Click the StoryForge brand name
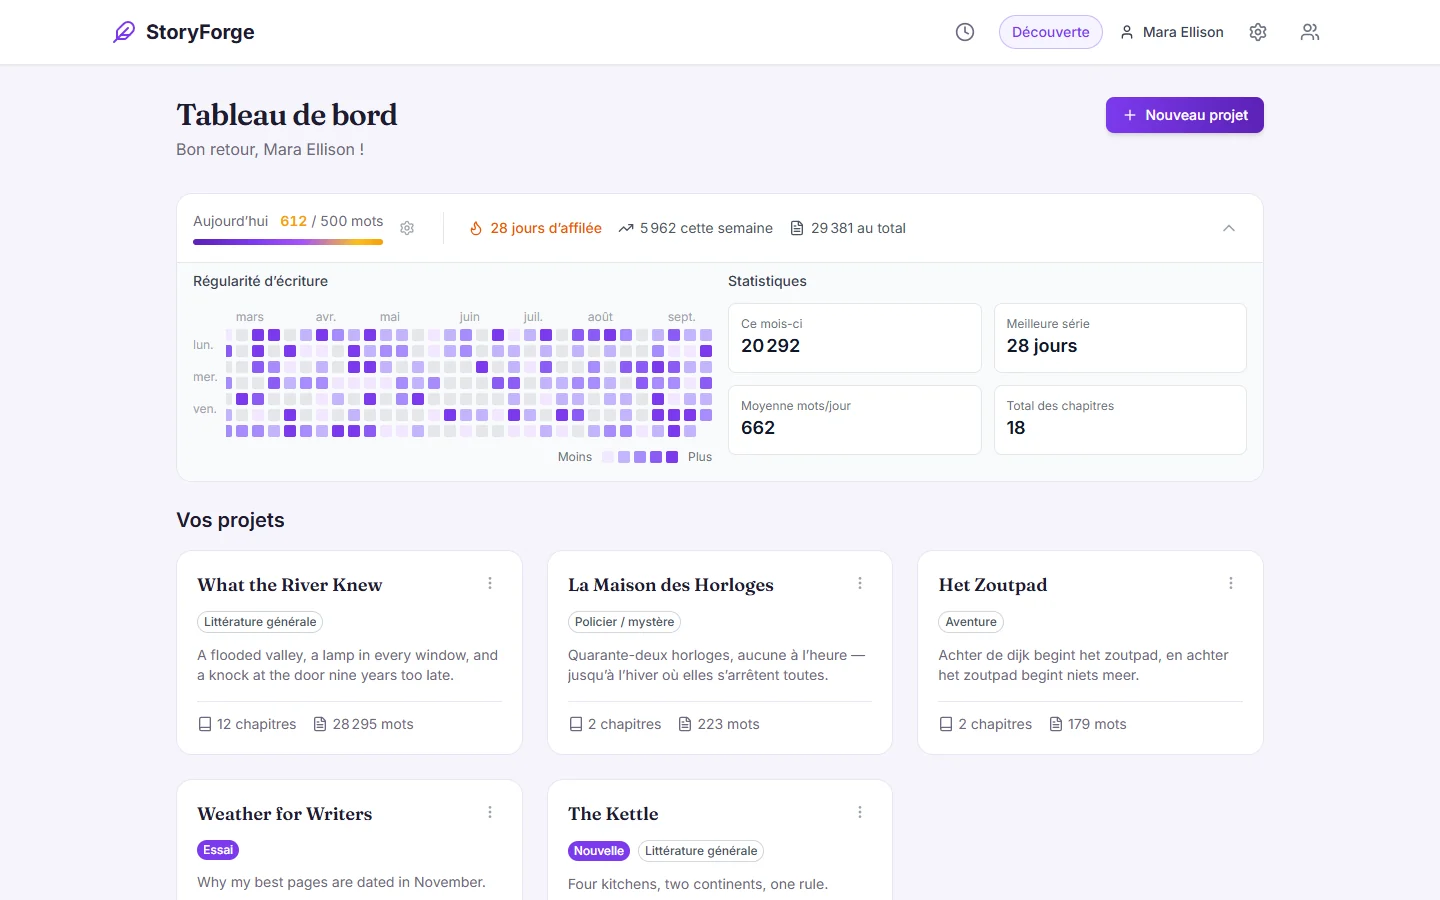Screen dimensions: 1440x900 (x=200, y=32)
